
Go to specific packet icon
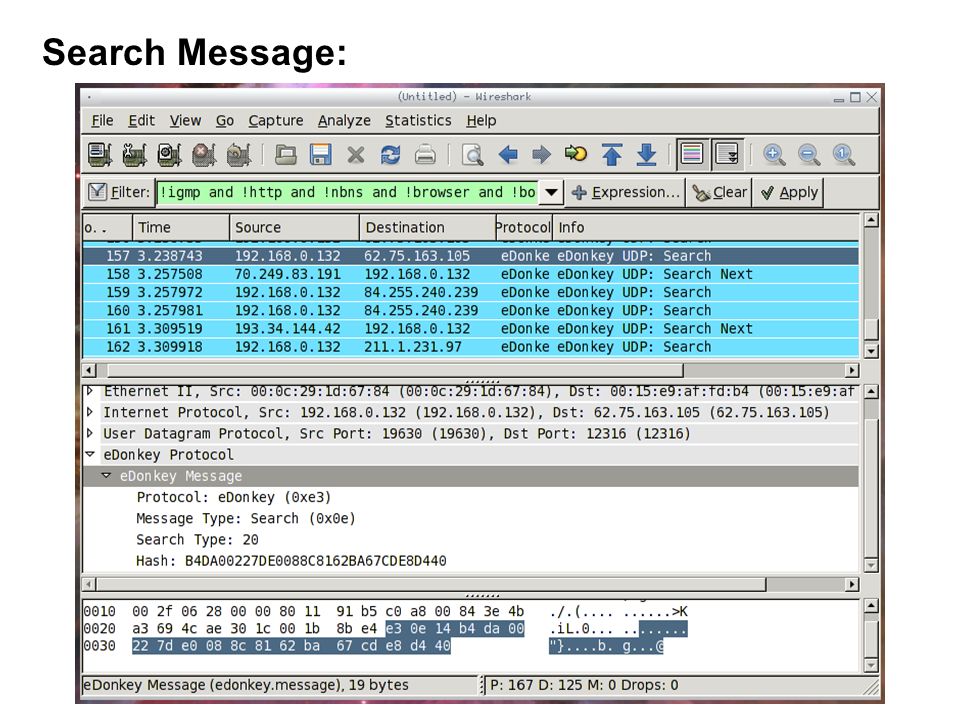(576, 153)
